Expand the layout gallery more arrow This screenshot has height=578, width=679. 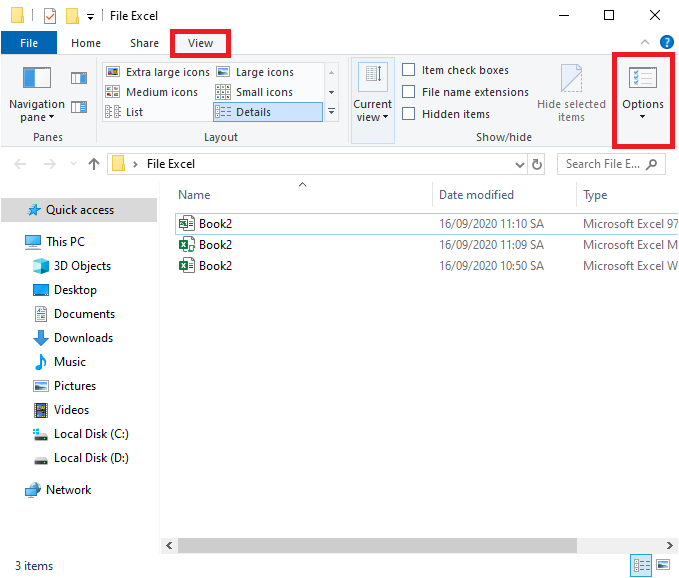point(331,113)
